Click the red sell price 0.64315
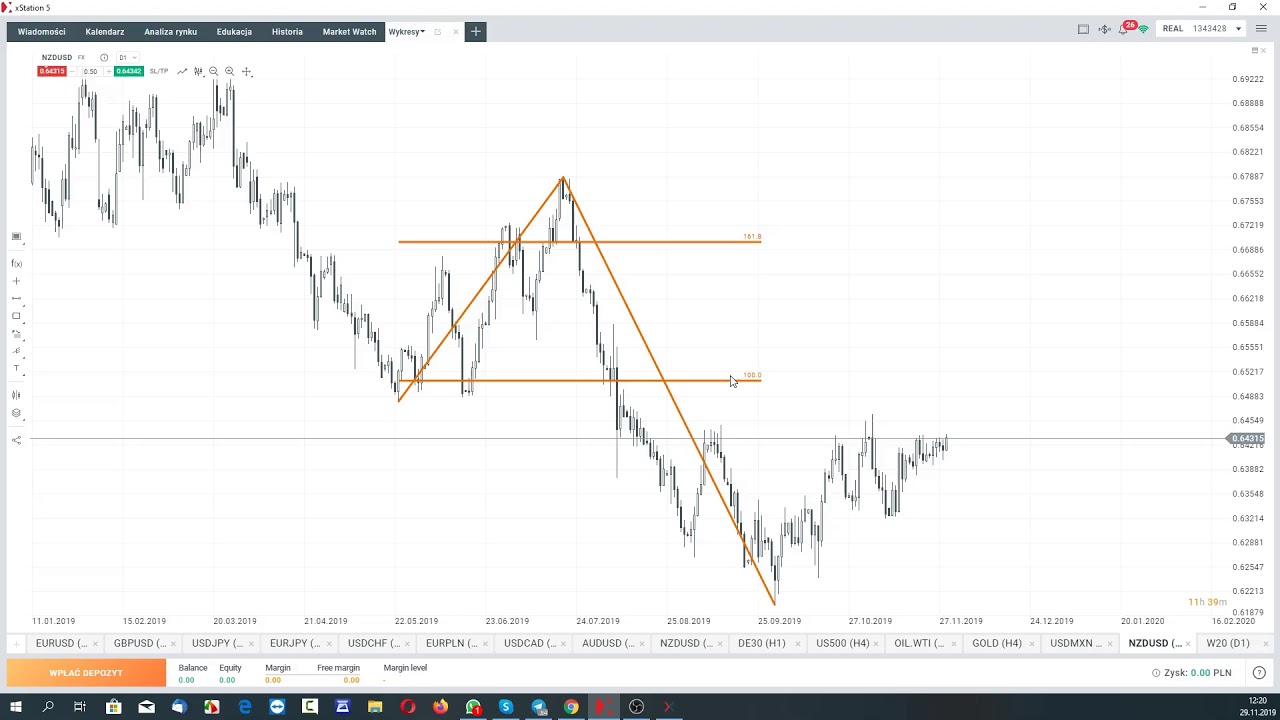Viewport: 1280px width, 720px height. [x=52, y=72]
